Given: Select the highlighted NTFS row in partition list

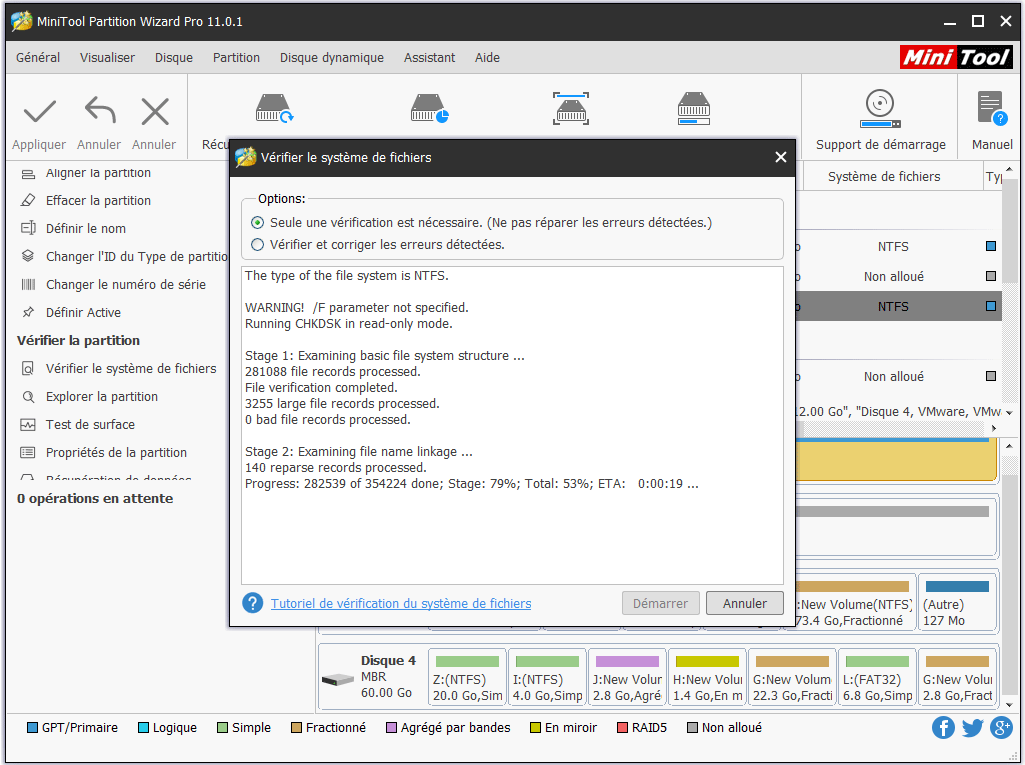Looking at the screenshot, I should tap(898, 306).
